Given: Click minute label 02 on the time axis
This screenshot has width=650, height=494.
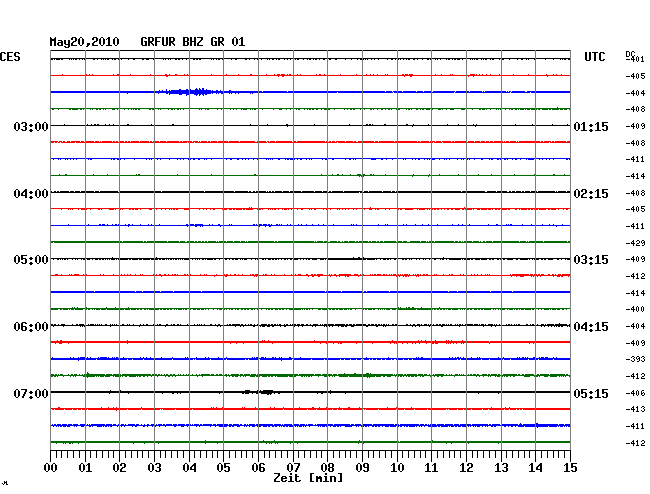Looking at the screenshot, I should 119,468.
